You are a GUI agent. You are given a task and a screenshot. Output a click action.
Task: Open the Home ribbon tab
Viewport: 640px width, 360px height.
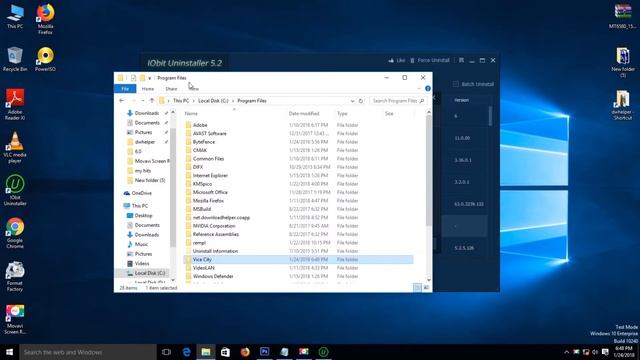(x=148, y=89)
